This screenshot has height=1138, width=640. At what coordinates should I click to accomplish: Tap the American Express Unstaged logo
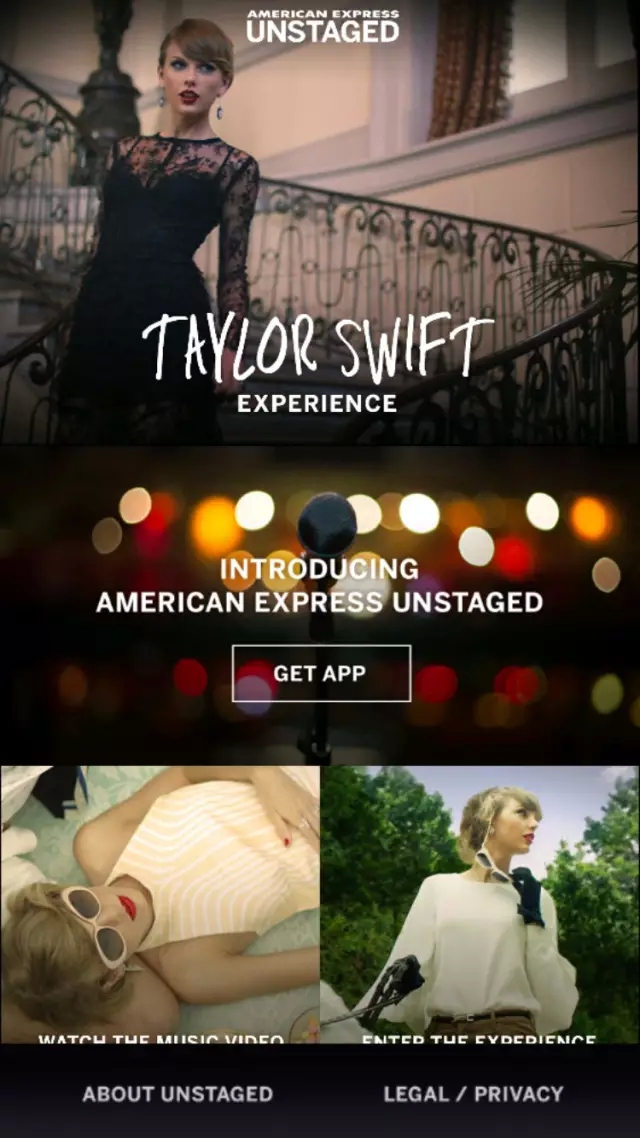click(x=322, y=26)
